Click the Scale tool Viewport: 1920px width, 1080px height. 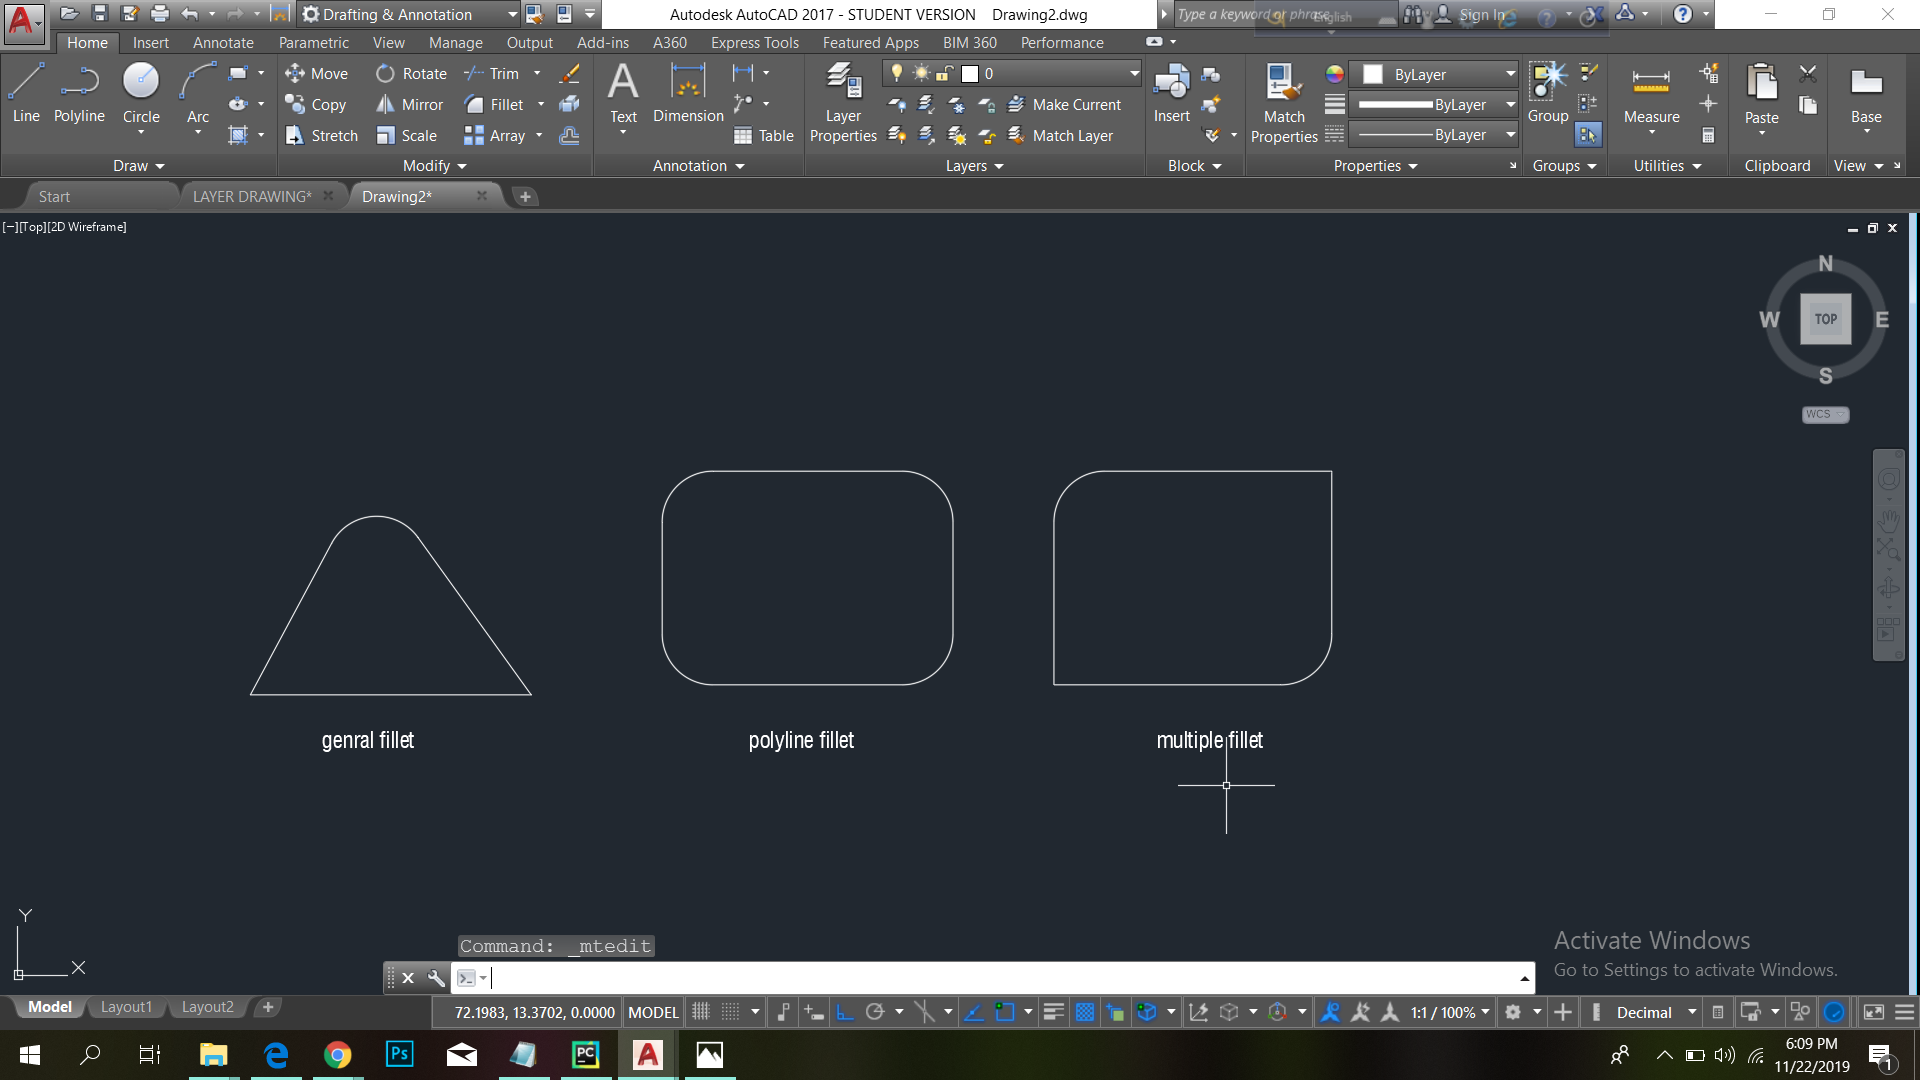pos(406,135)
